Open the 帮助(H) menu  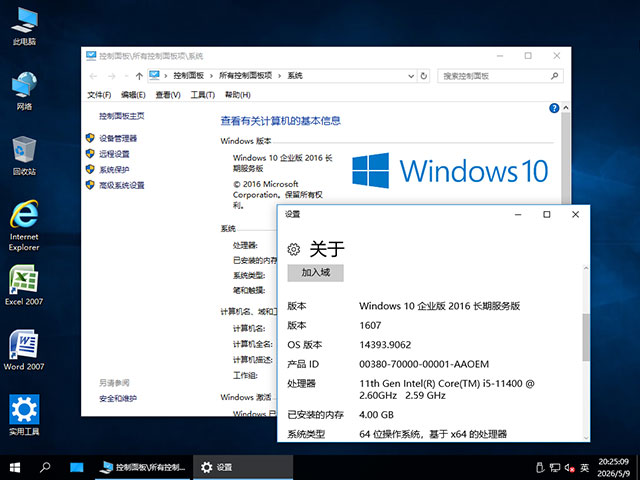(x=238, y=95)
